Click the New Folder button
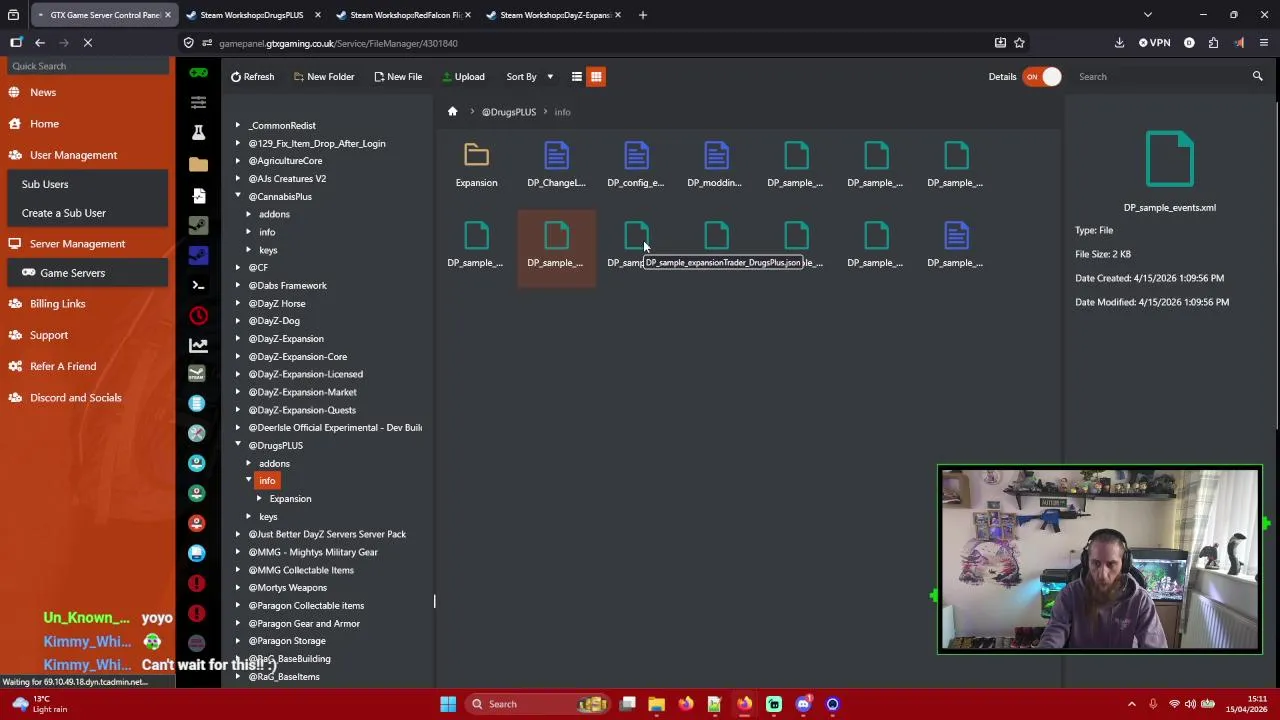Screen dimensions: 1280x720 [323, 77]
